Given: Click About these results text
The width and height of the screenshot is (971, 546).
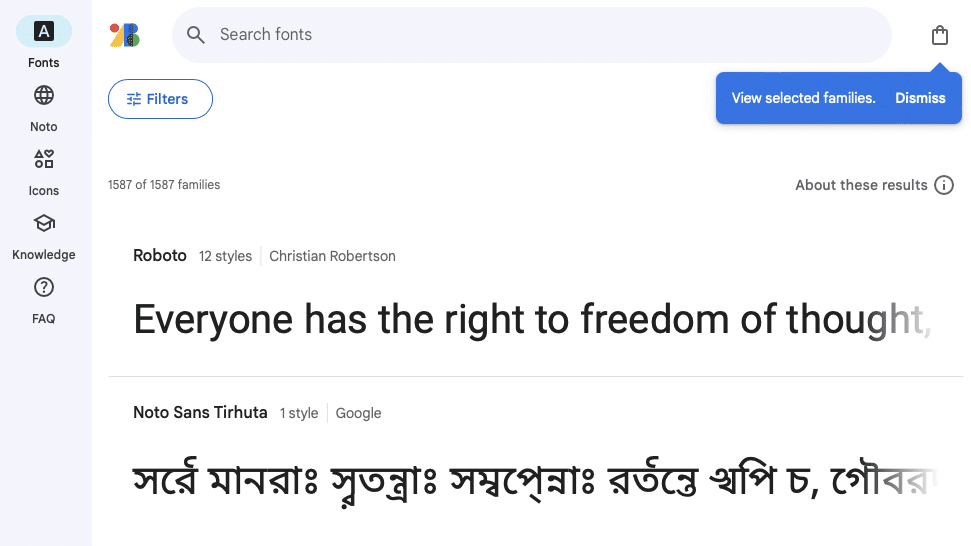Looking at the screenshot, I should click(x=861, y=185).
